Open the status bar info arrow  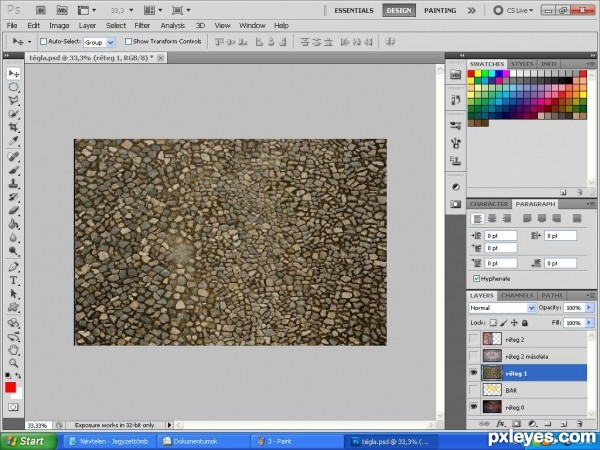[x=169, y=425]
